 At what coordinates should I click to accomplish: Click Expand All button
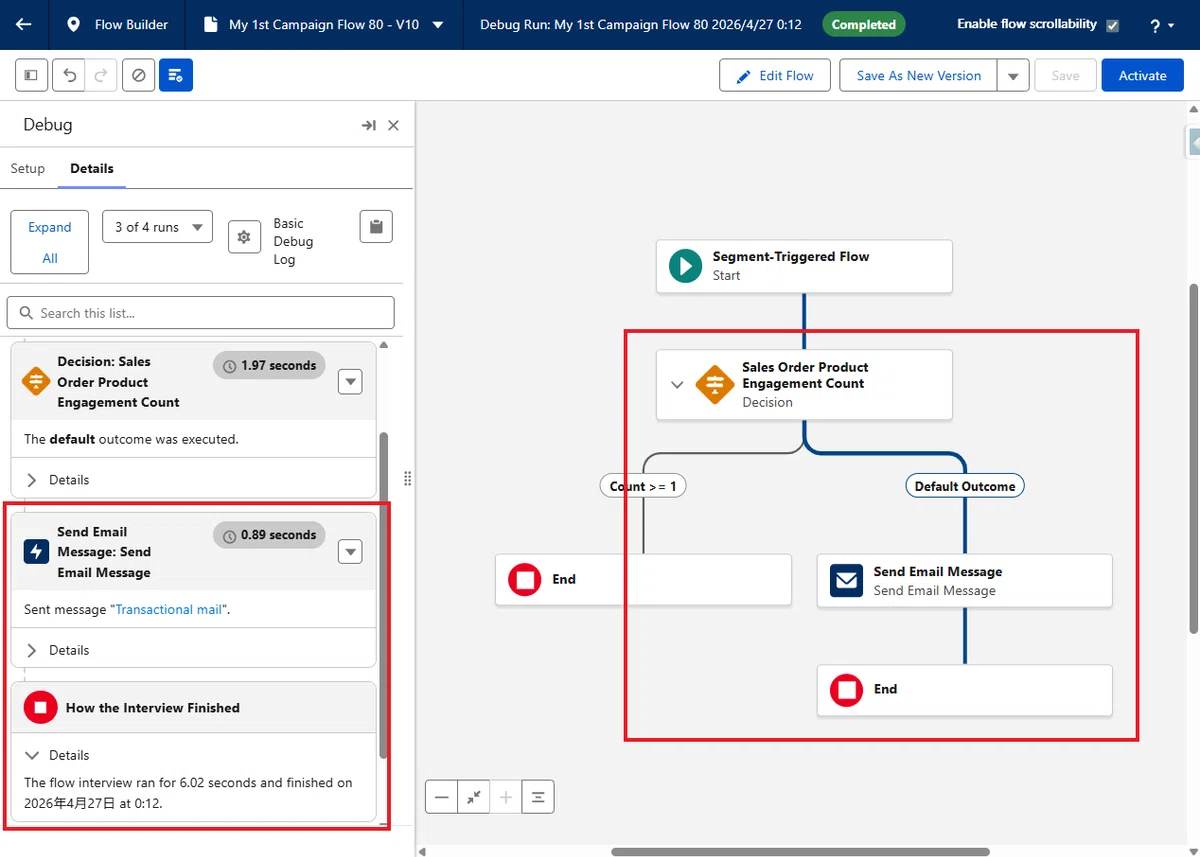tap(50, 242)
